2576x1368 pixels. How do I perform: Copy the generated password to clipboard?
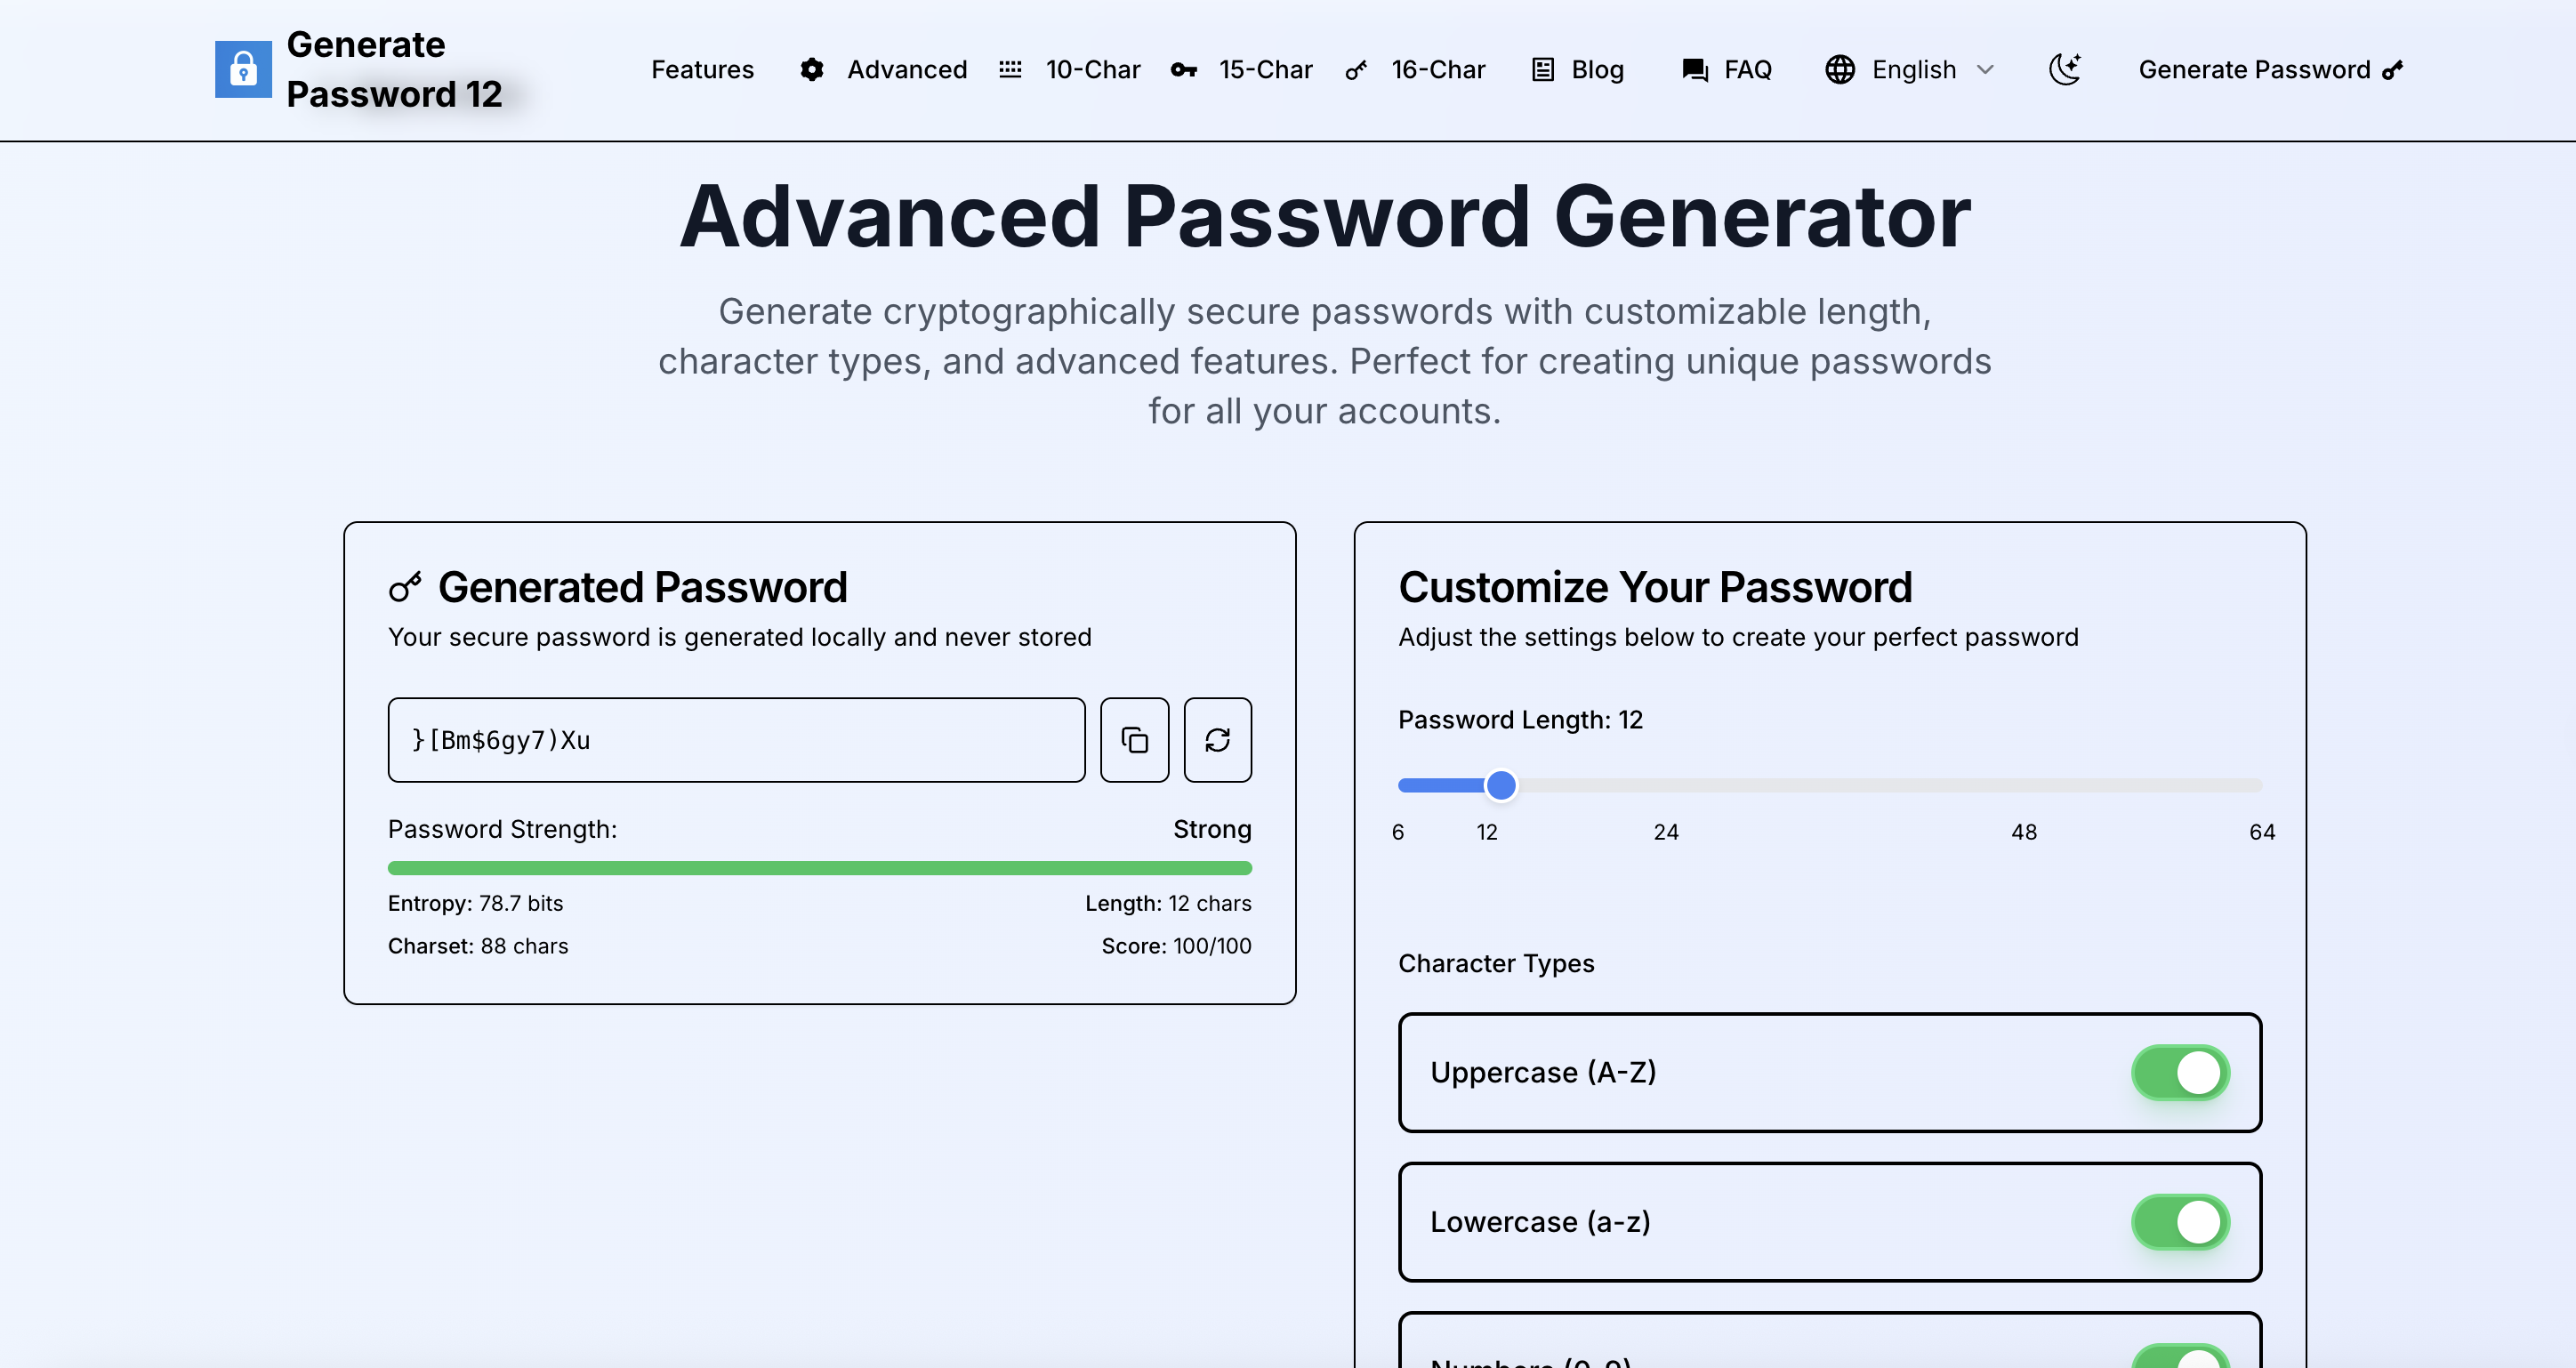point(1134,740)
